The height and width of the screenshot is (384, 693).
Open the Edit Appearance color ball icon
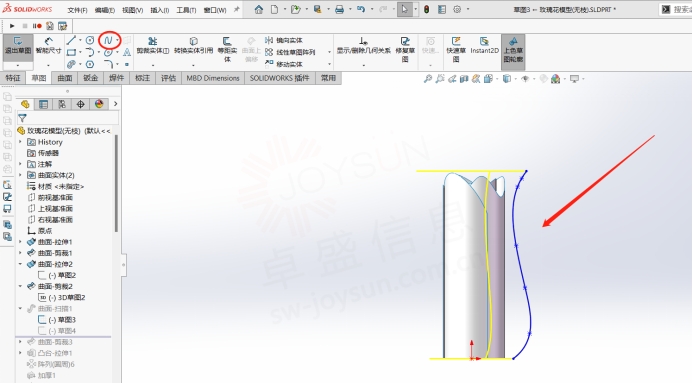[556, 79]
